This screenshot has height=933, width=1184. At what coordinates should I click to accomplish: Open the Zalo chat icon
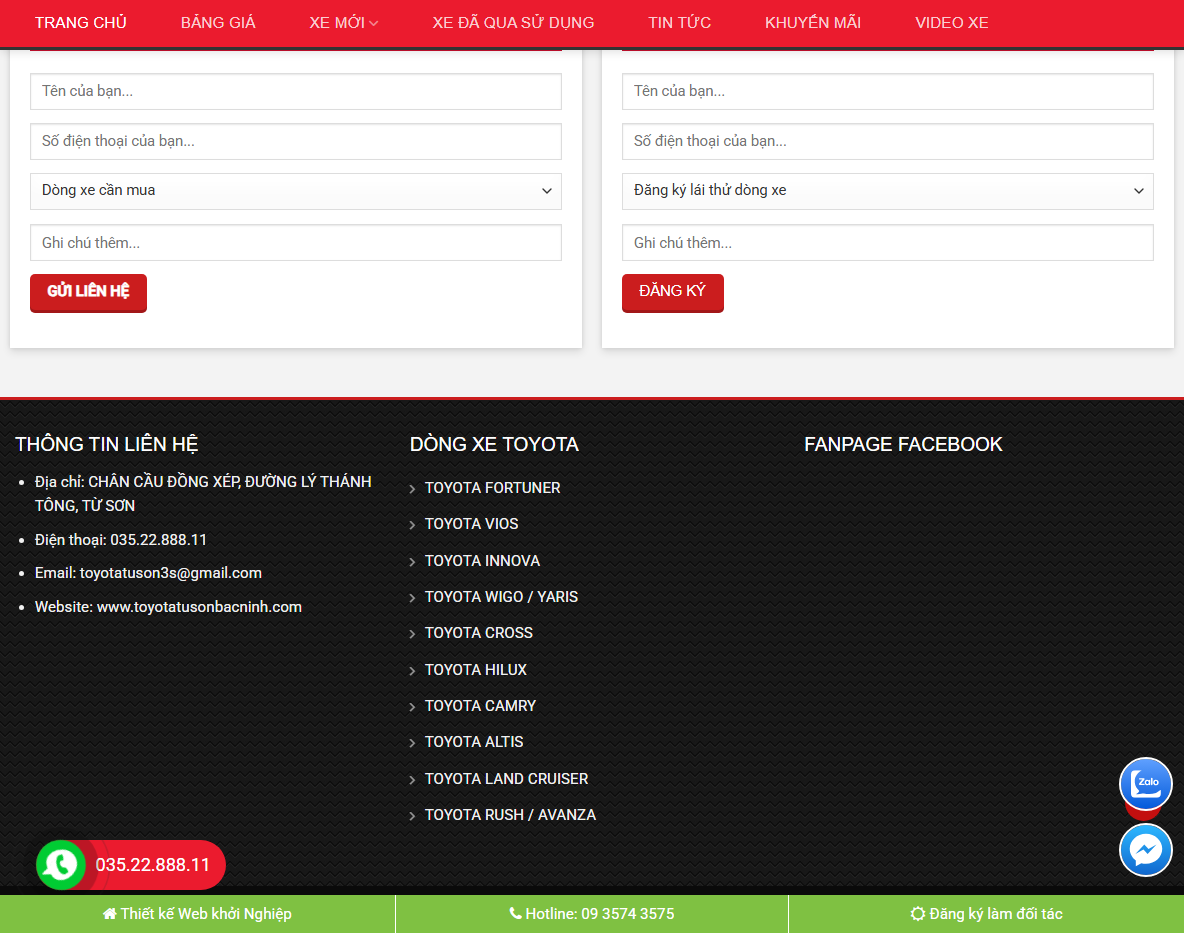point(1145,784)
